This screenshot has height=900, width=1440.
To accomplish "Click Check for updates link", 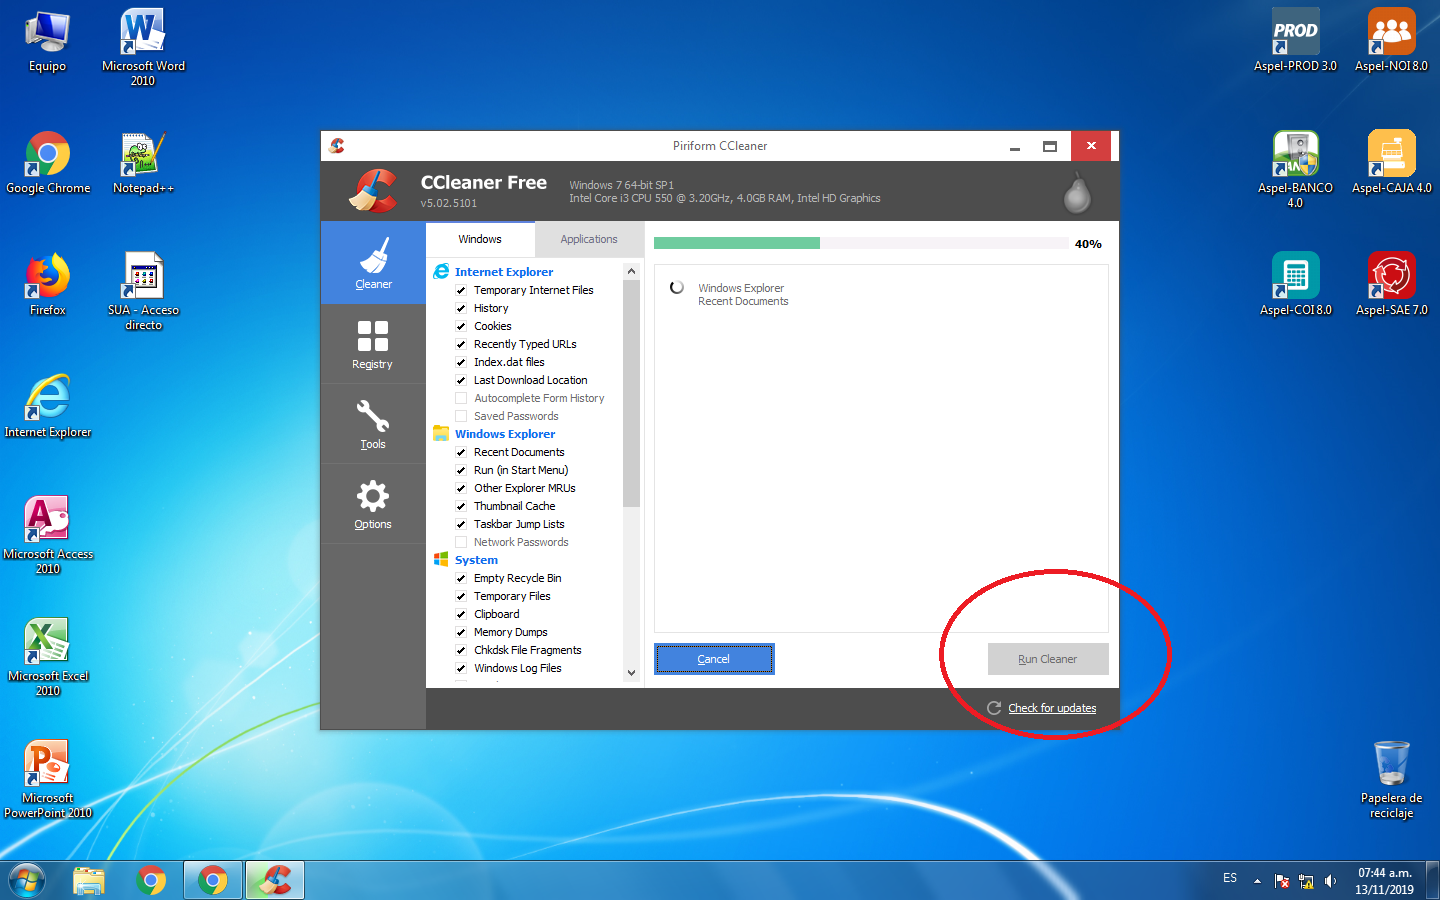I will [1052, 708].
